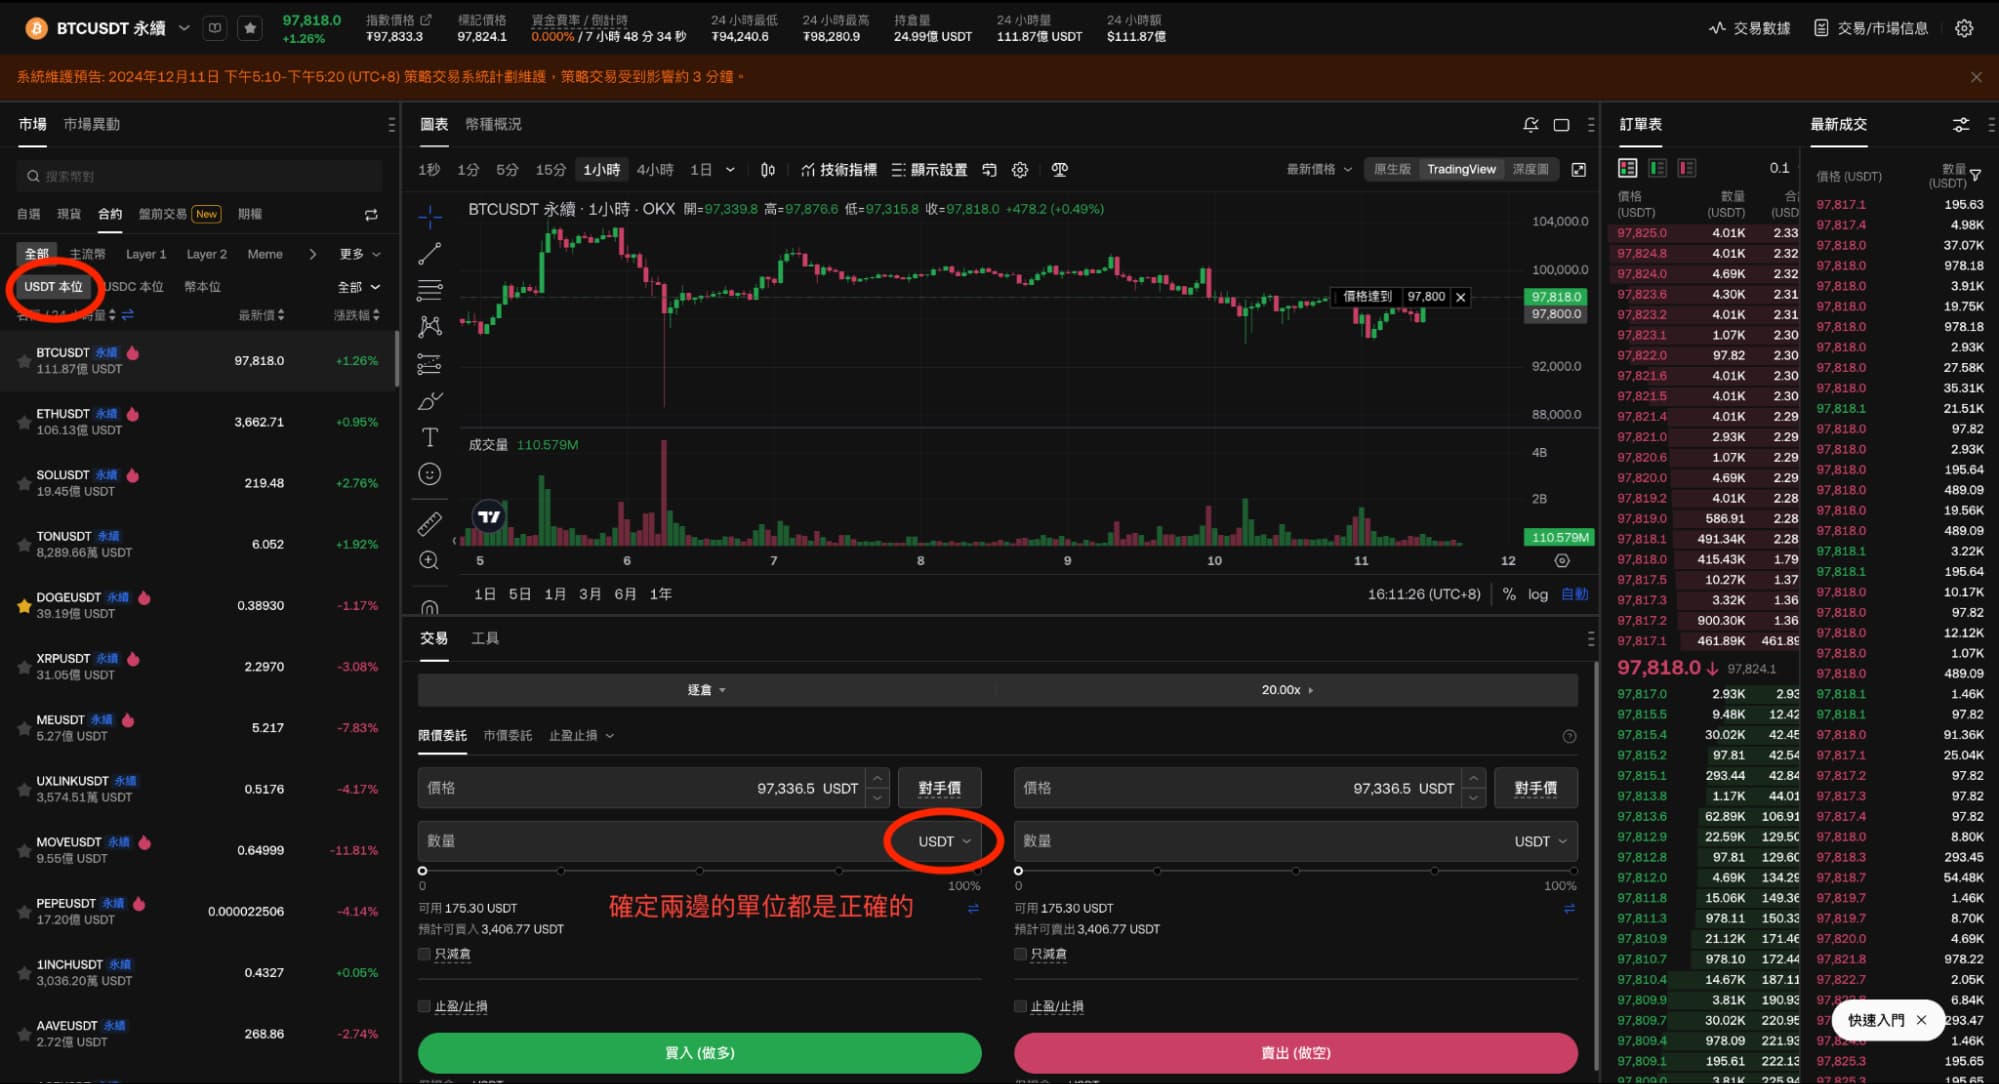Click the market list swap toggle icon
The height and width of the screenshot is (1084, 1999).
[x=371, y=214]
